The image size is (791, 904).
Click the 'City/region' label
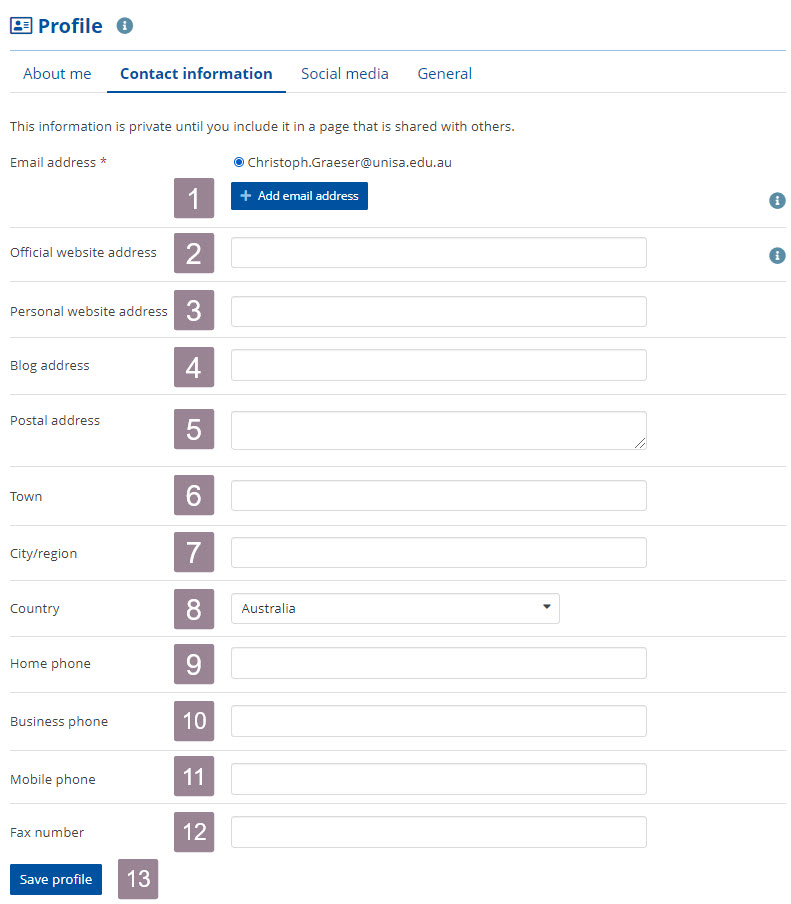tap(43, 553)
